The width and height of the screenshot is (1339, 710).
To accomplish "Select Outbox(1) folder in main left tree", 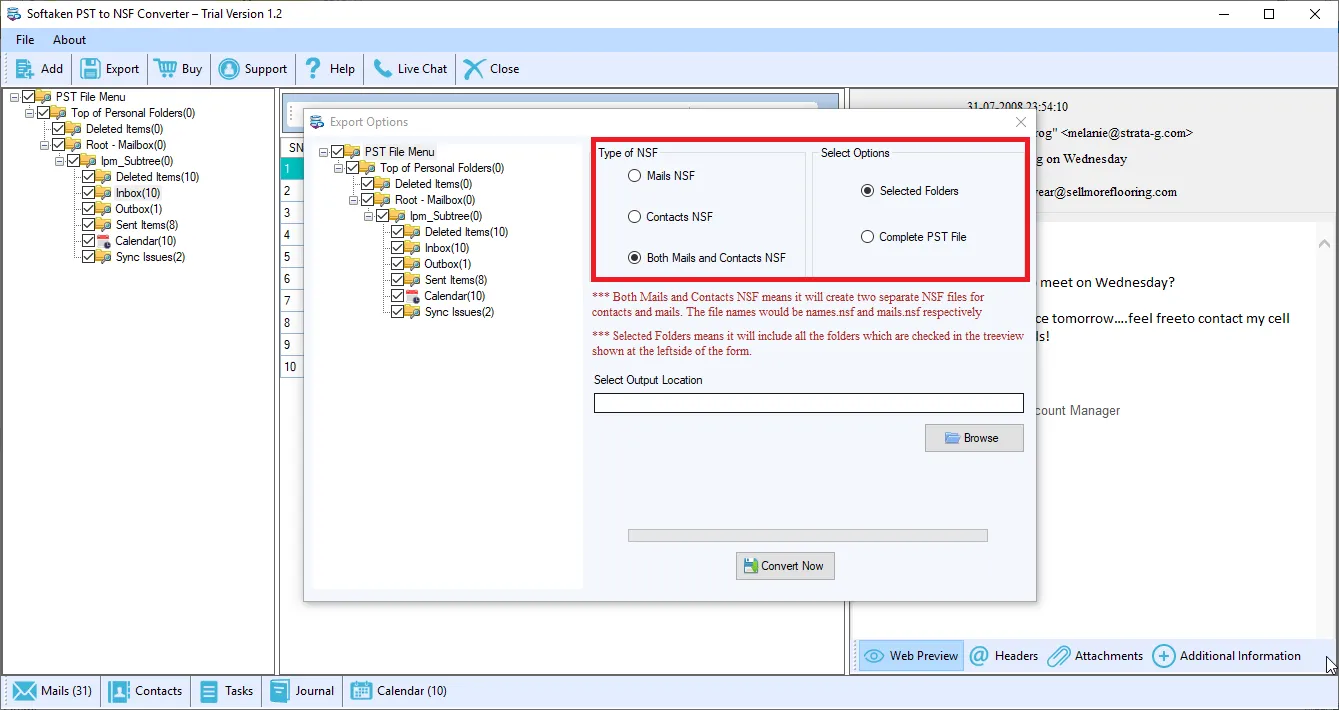I will (139, 209).
